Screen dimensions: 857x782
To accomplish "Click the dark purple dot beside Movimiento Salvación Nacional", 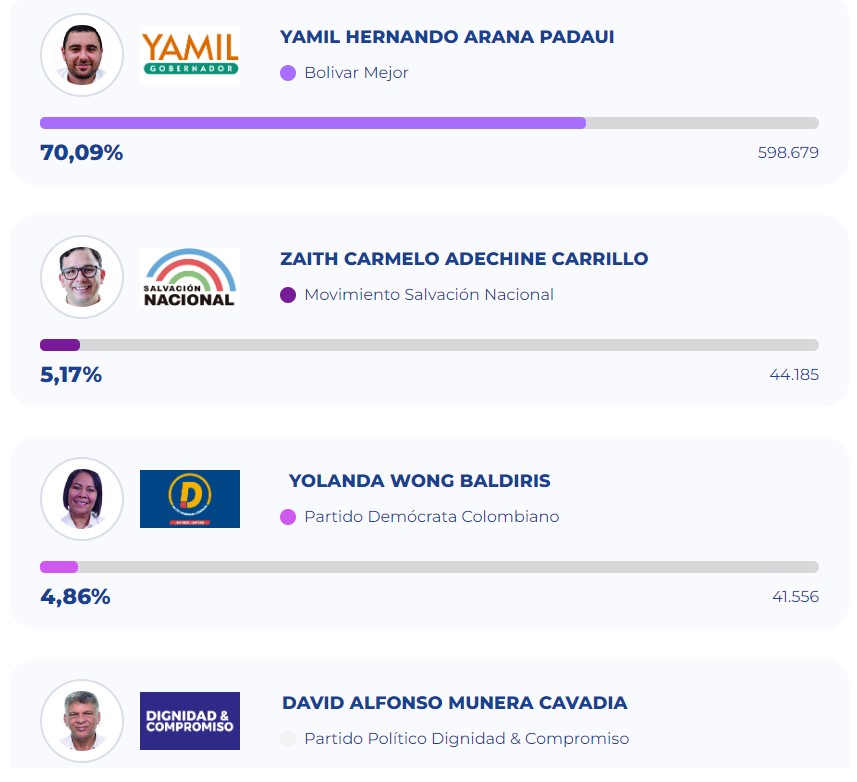I will pos(288,295).
